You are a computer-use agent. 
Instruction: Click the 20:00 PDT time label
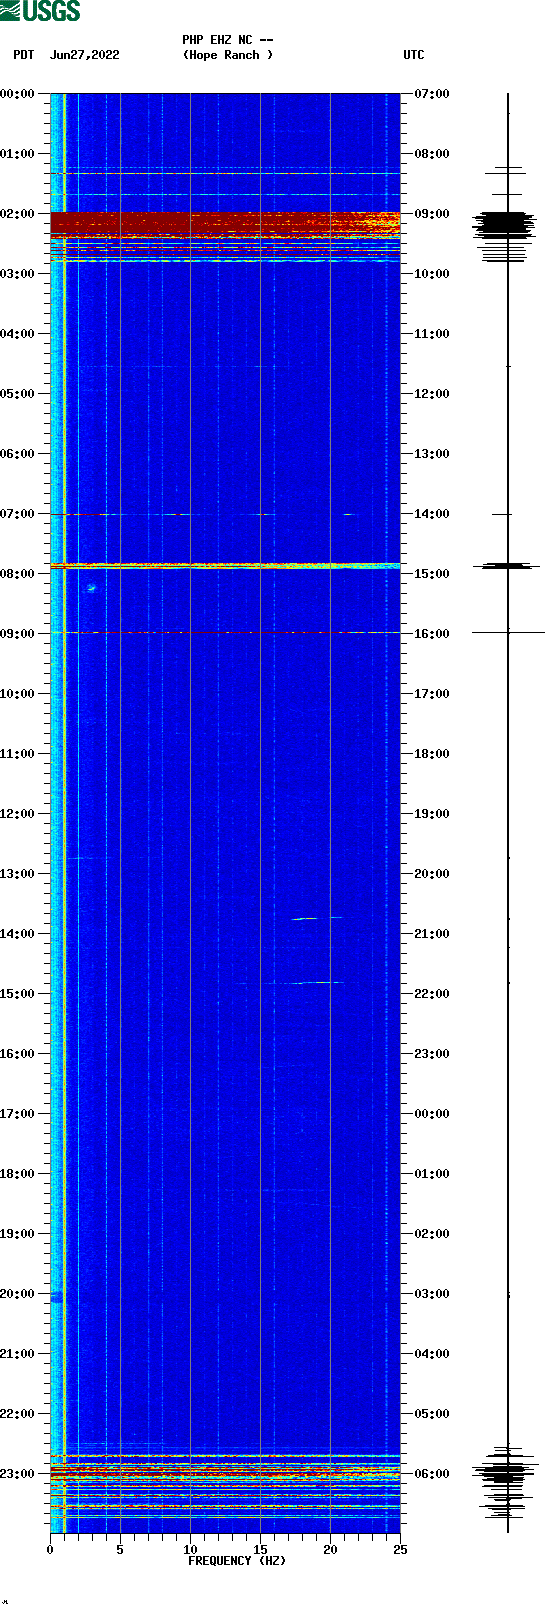(x=18, y=1294)
